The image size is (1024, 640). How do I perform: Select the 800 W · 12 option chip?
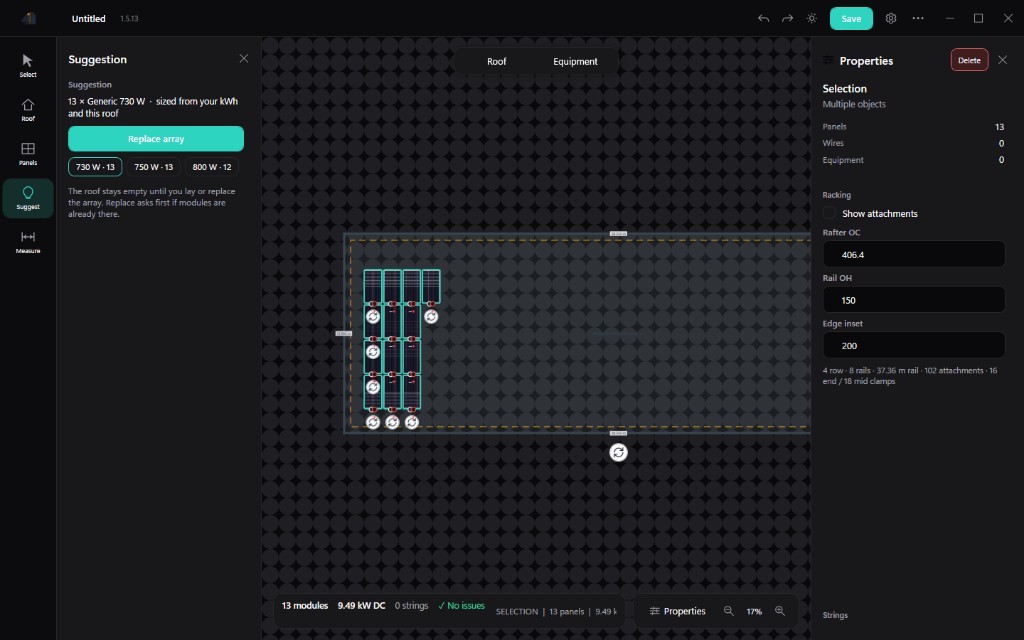pyautogui.click(x=212, y=167)
